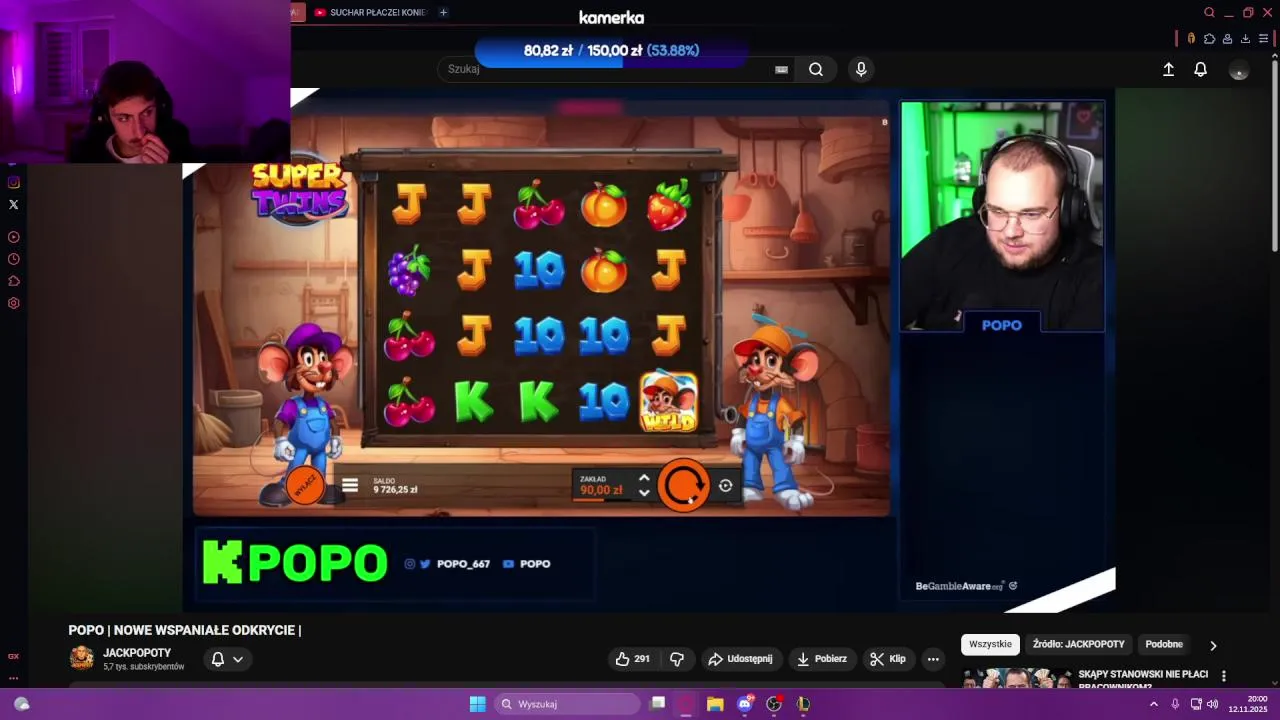1280x720 pixels.
Task: Open the GX Corner sidebar icon
Action: coord(13,656)
